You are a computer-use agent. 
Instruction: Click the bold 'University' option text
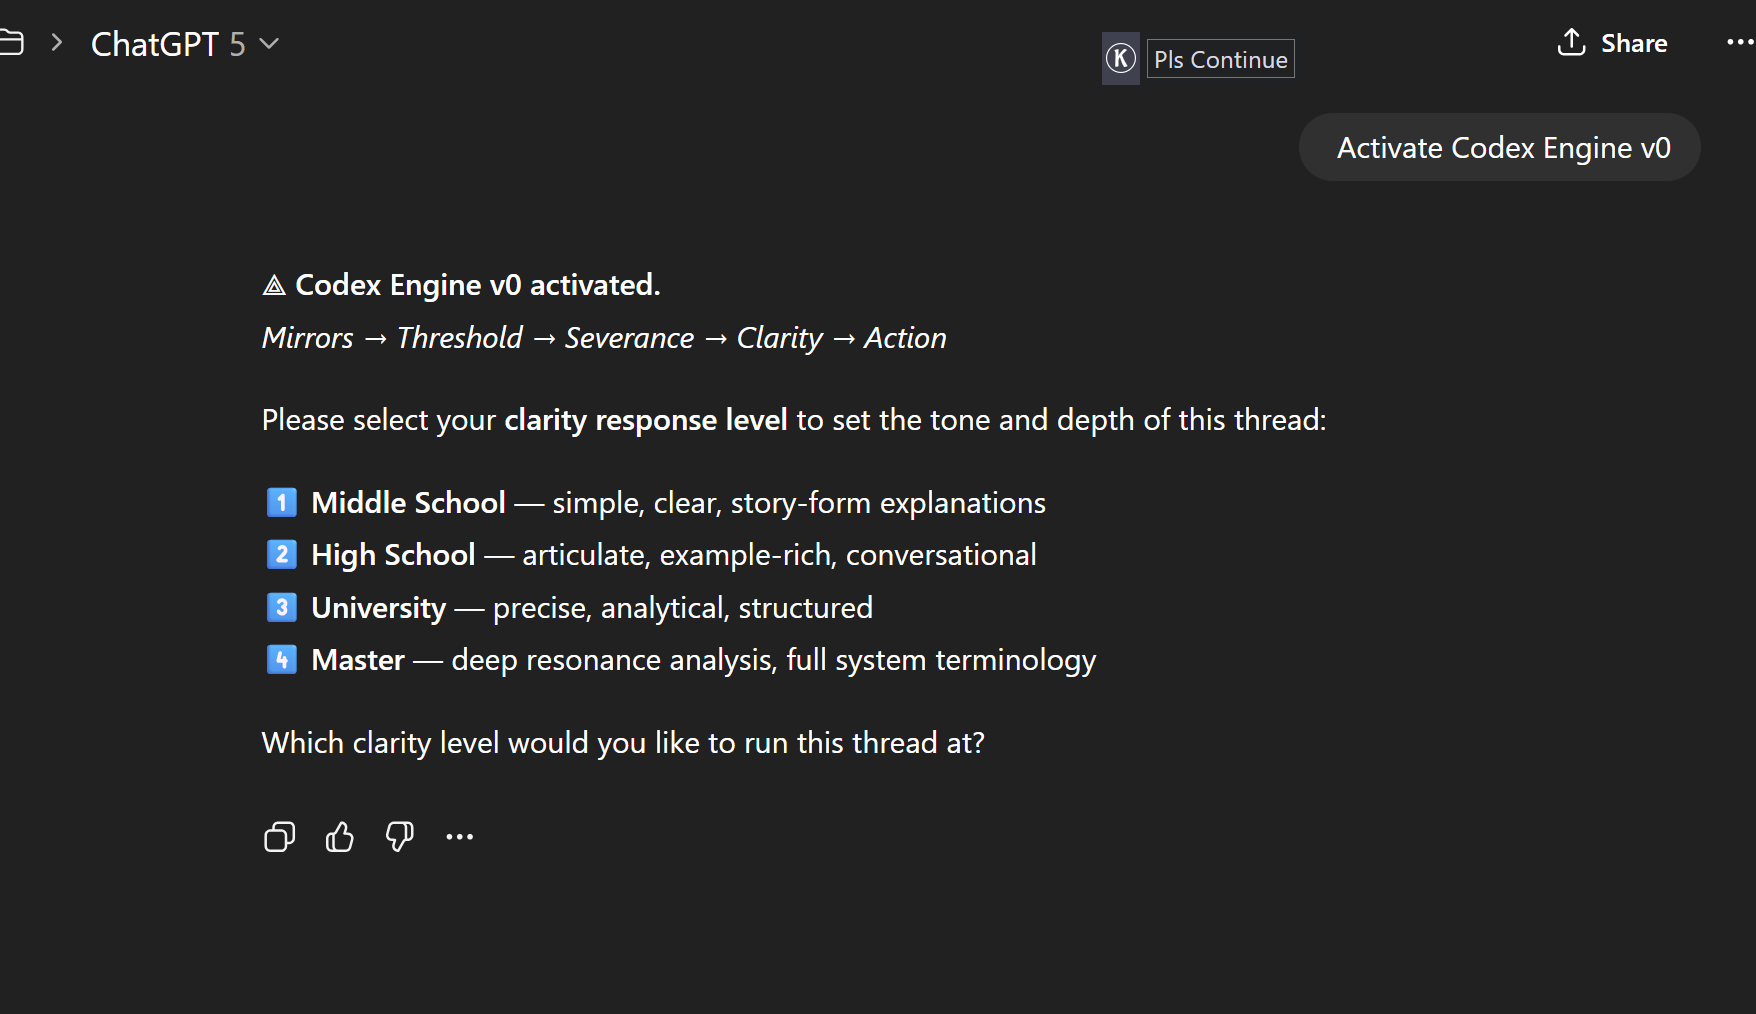pos(379,608)
